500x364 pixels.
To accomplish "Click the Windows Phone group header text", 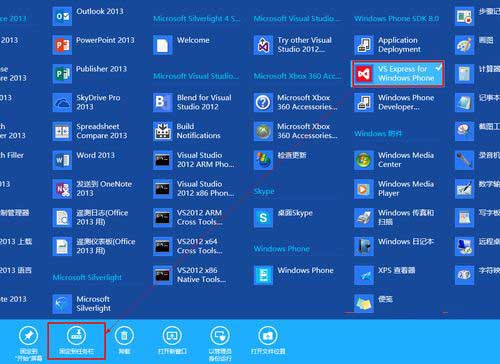I will point(282,249).
